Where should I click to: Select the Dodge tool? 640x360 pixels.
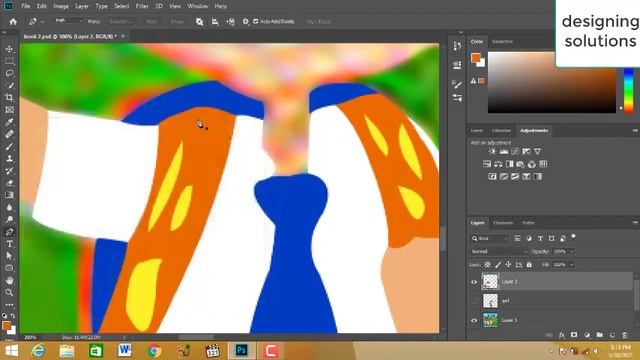[x=9, y=220]
